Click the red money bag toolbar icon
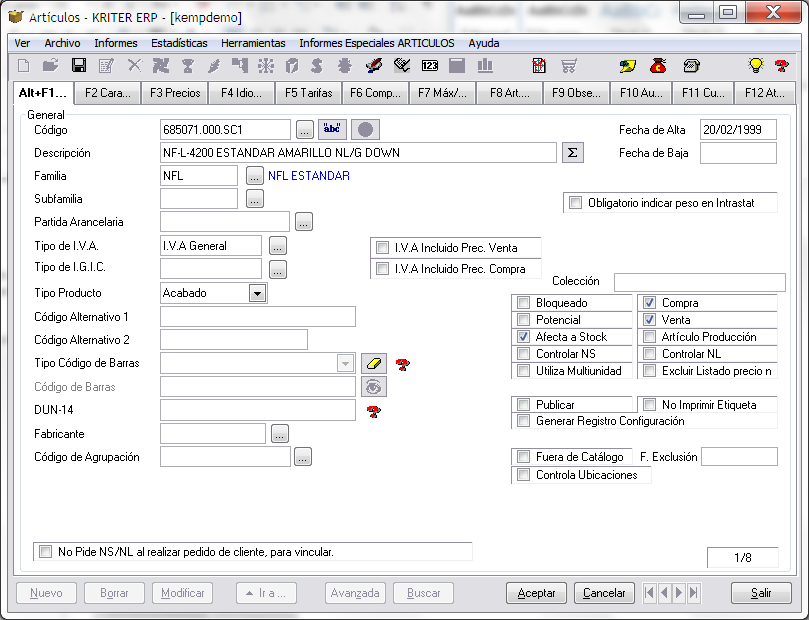This screenshot has height=620, width=809. pos(658,66)
